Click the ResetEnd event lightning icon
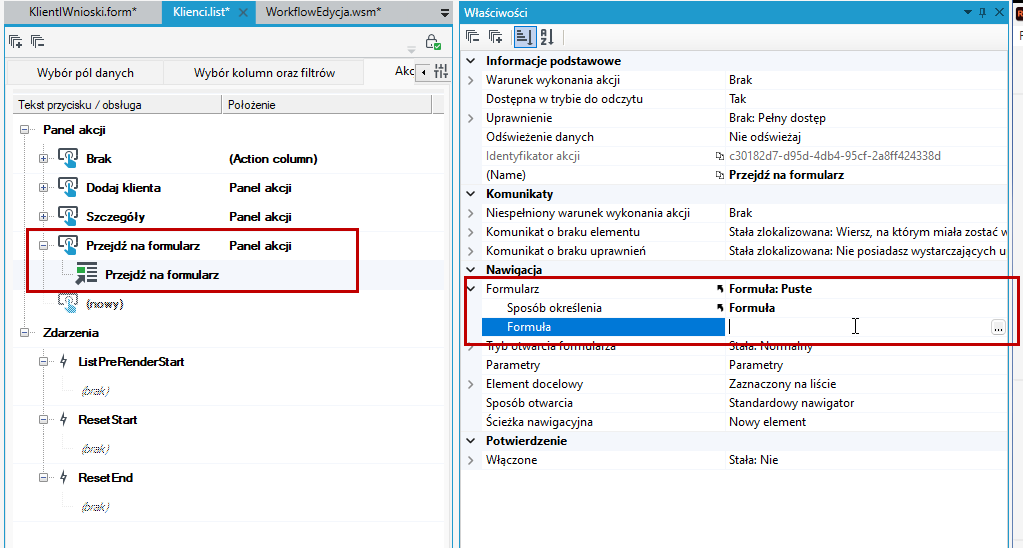The image size is (1023, 548). click(63, 478)
